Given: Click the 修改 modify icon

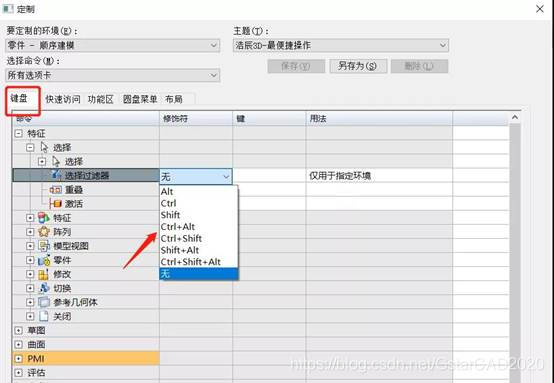Looking at the screenshot, I should click(44, 274).
